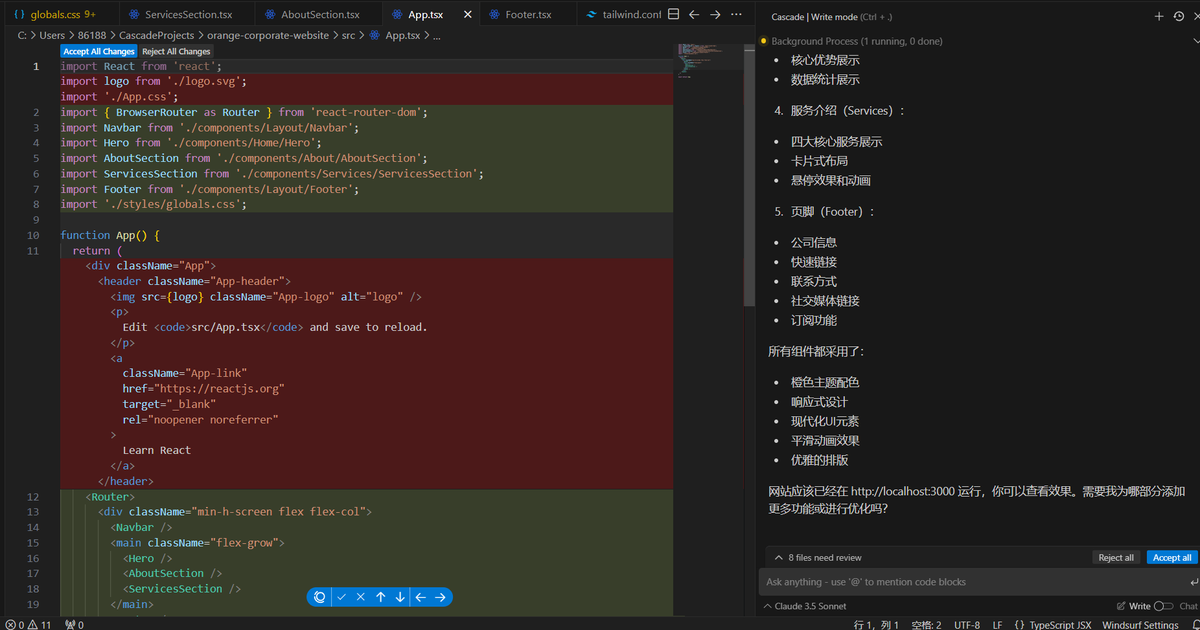Click the 行 1, 列 1 cursor position indicator

tap(876, 624)
